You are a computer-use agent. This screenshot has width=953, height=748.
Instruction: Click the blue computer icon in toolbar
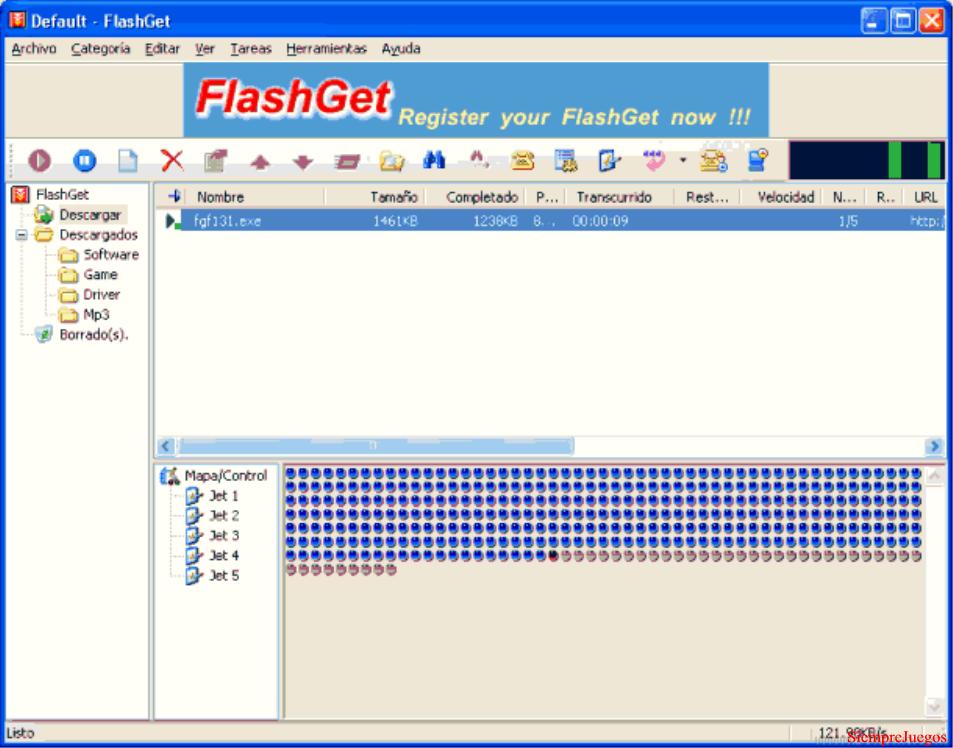point(758,161)
